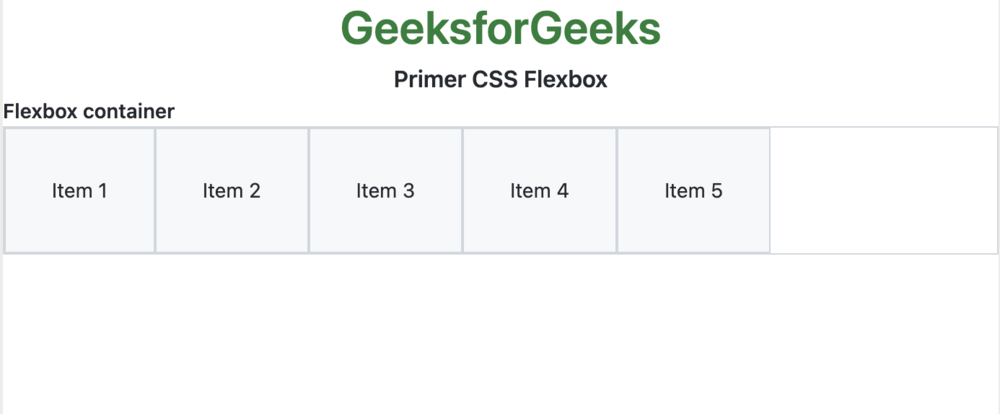The image size is (1000, 414).
Task: Select the Item 1 flex box
Action: tap(80, 190)
